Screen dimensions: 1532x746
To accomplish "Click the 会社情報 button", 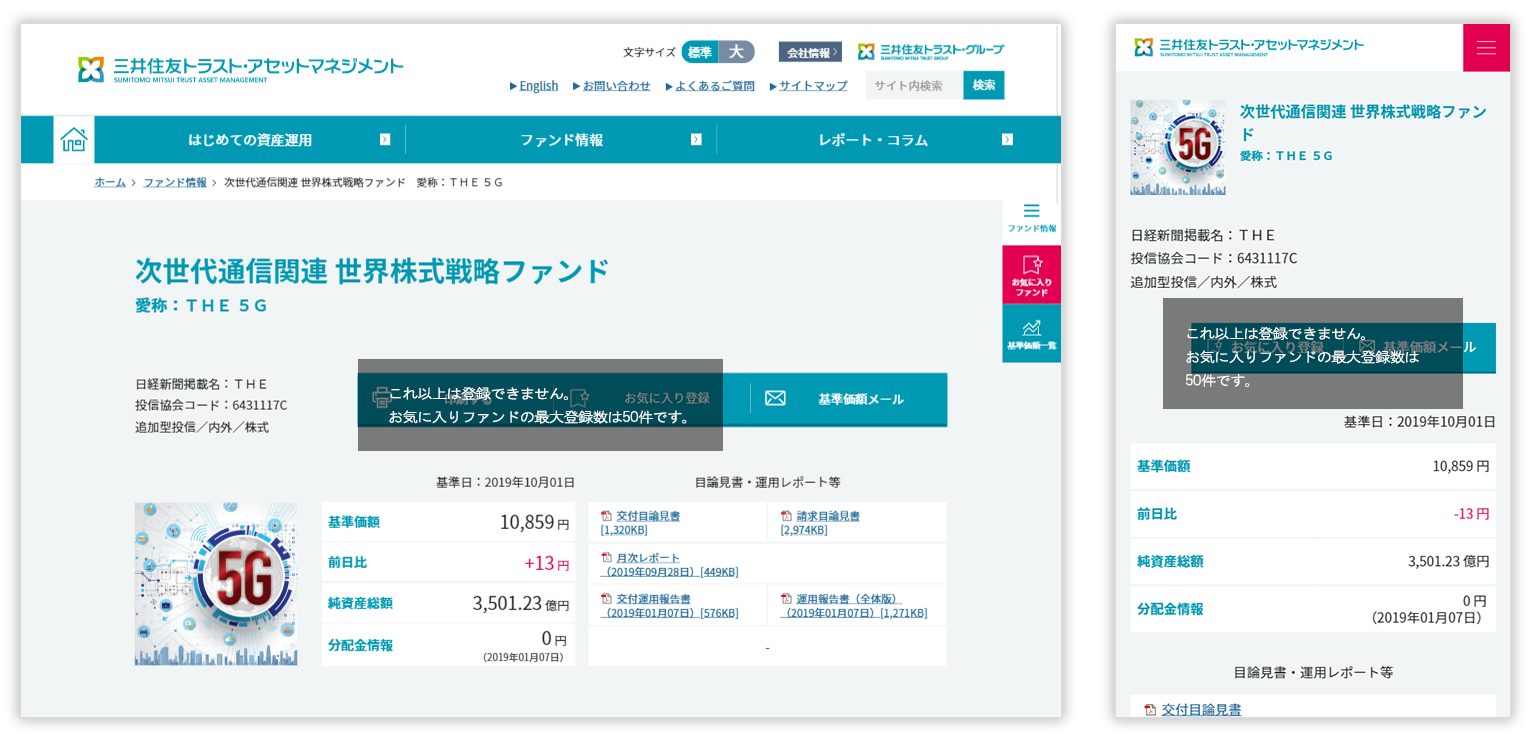I will tap(810, 52).
